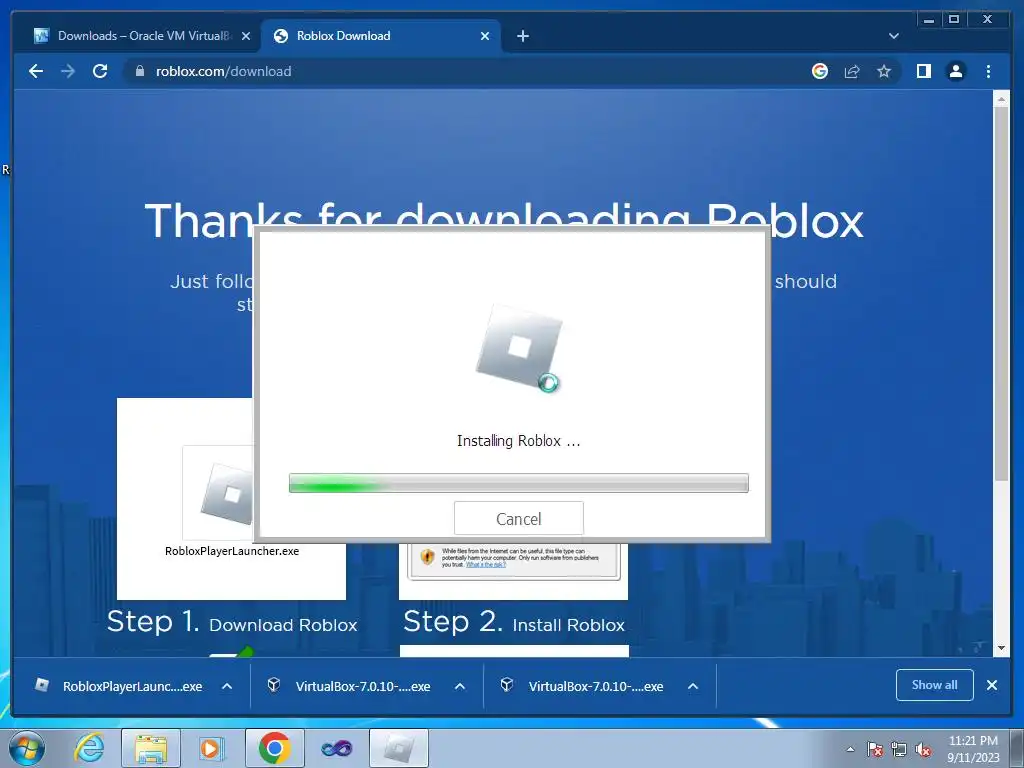Minimize the Chrome window
1024x768 pixels.
pyautogui.click(x=929, y=19)
